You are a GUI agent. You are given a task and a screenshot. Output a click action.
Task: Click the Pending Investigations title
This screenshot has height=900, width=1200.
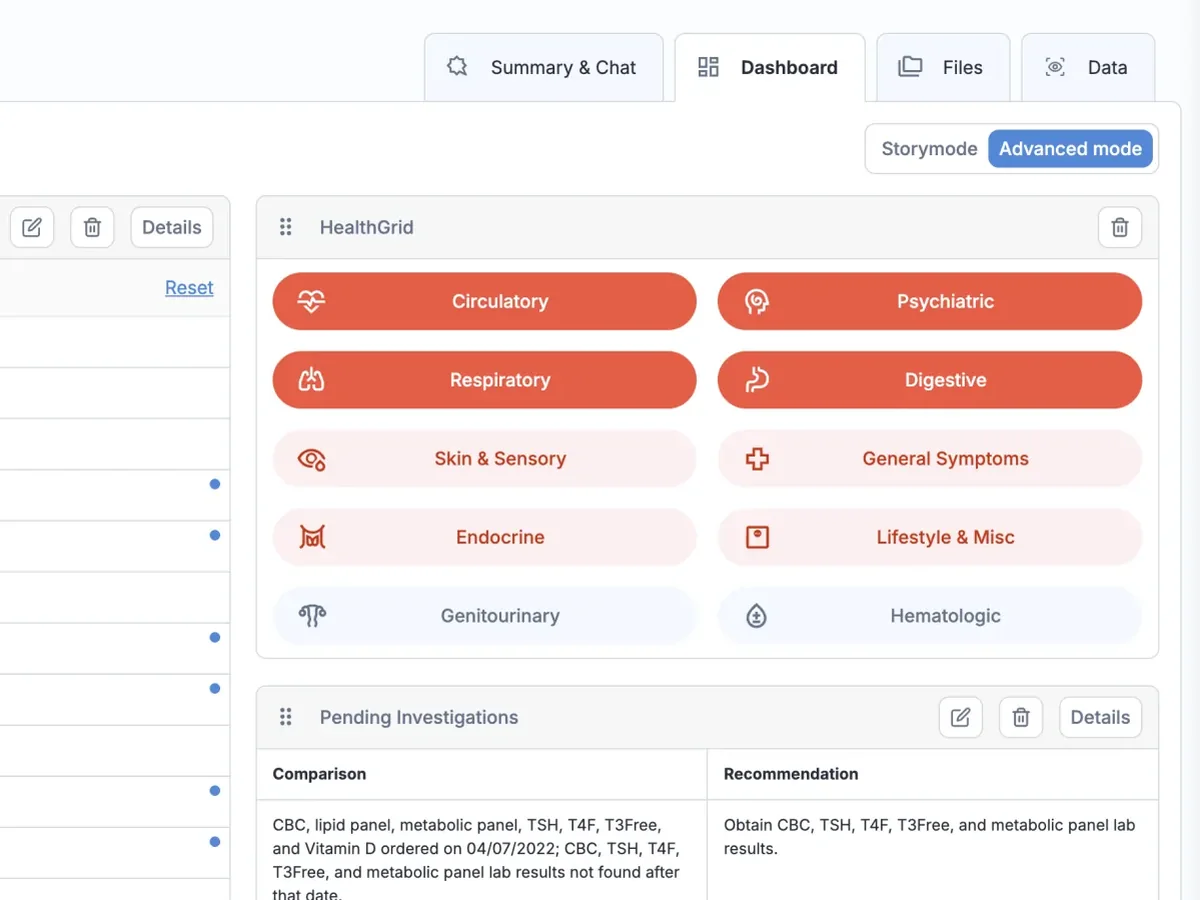coord(419,717)
